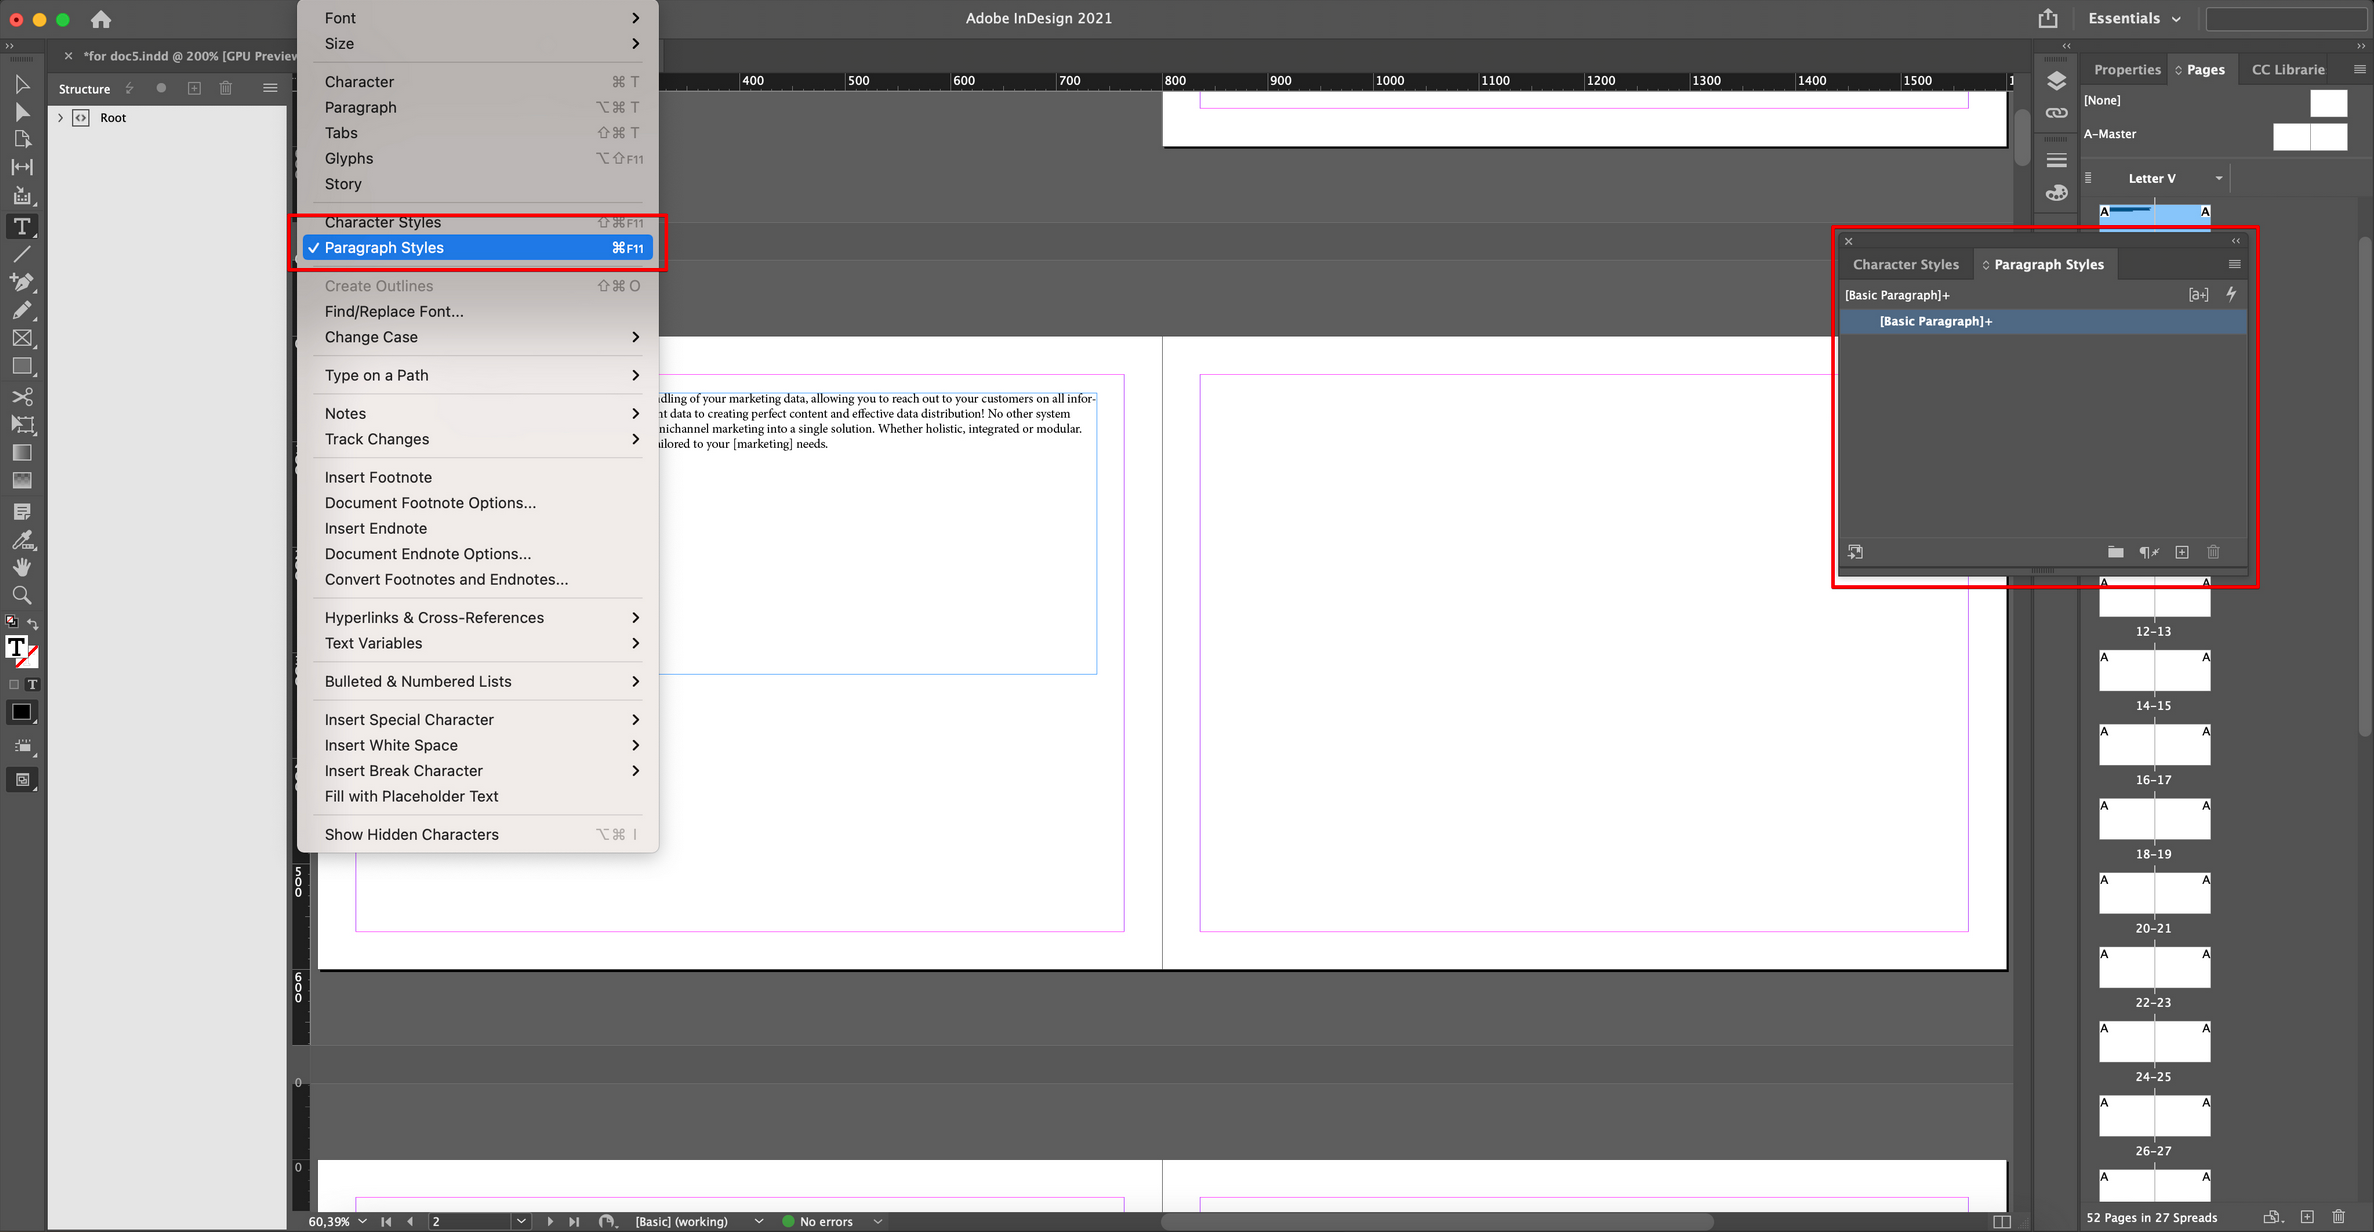Expand the Insert Special Character submenu
This screenshot has height=1232, width=2374.
click(409, 719)
